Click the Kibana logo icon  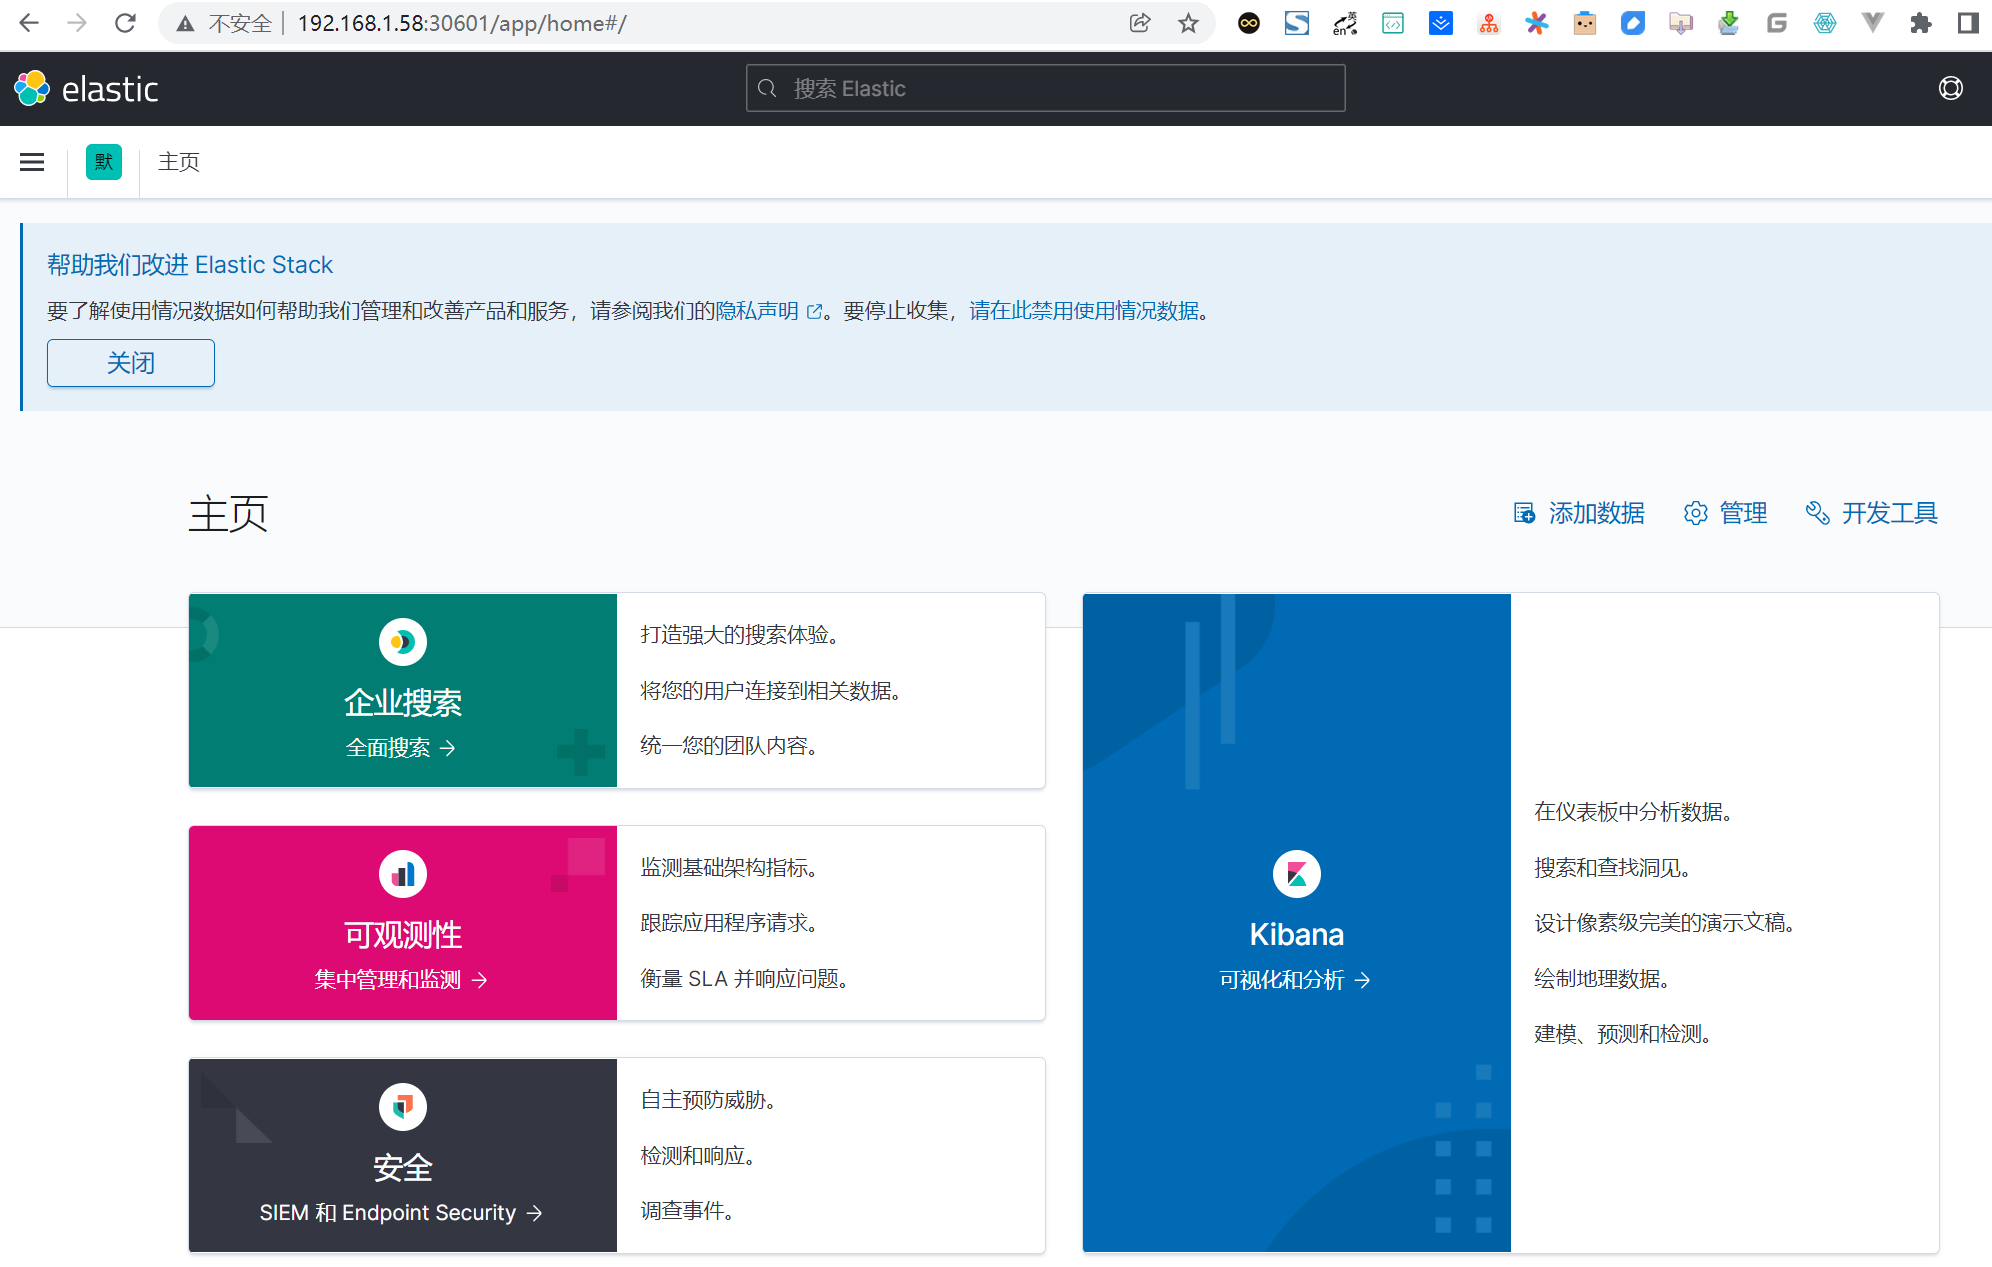pyautogui.click(x=1297, y=874)
